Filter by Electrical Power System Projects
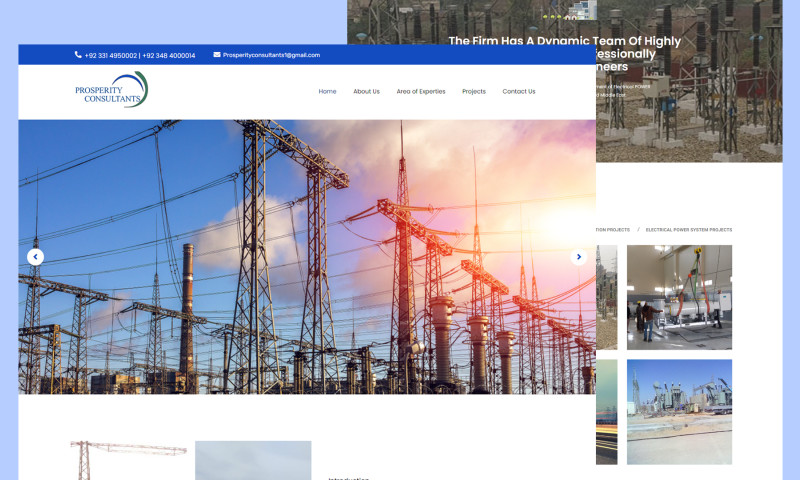800x480 pixels. pyautogui.click(x=688, y=230)
